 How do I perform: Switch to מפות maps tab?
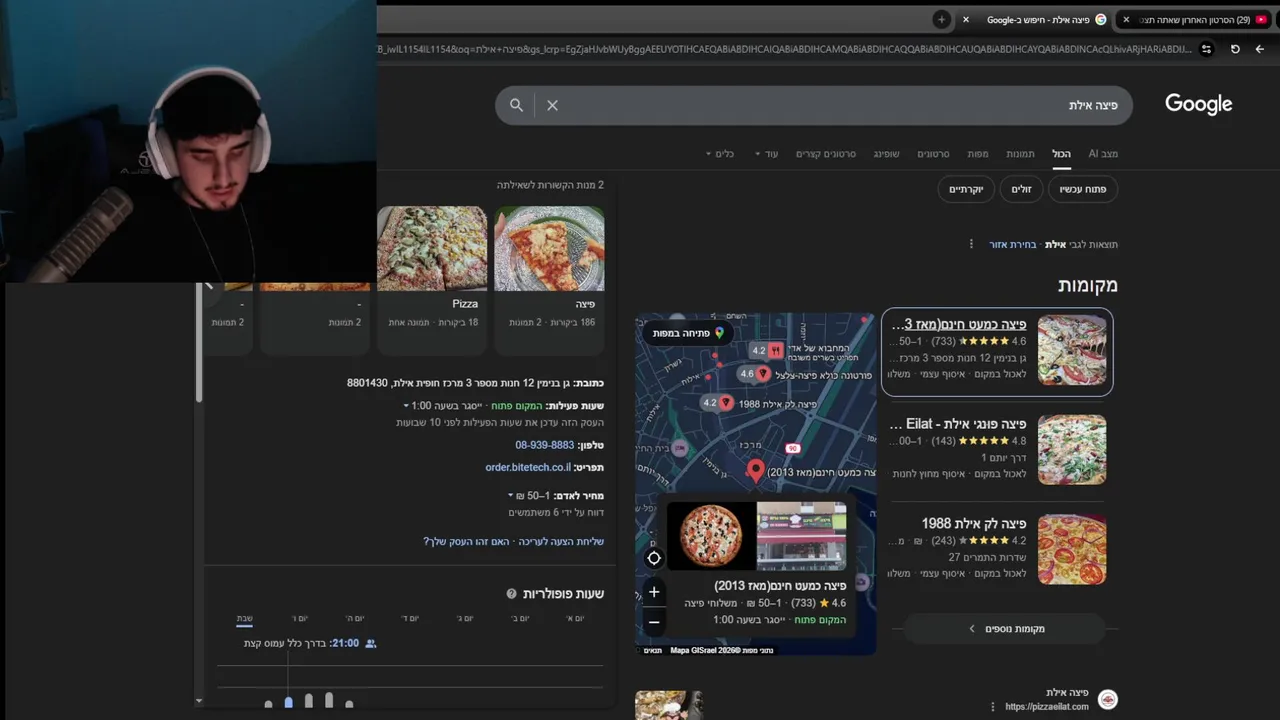(978, 154)
